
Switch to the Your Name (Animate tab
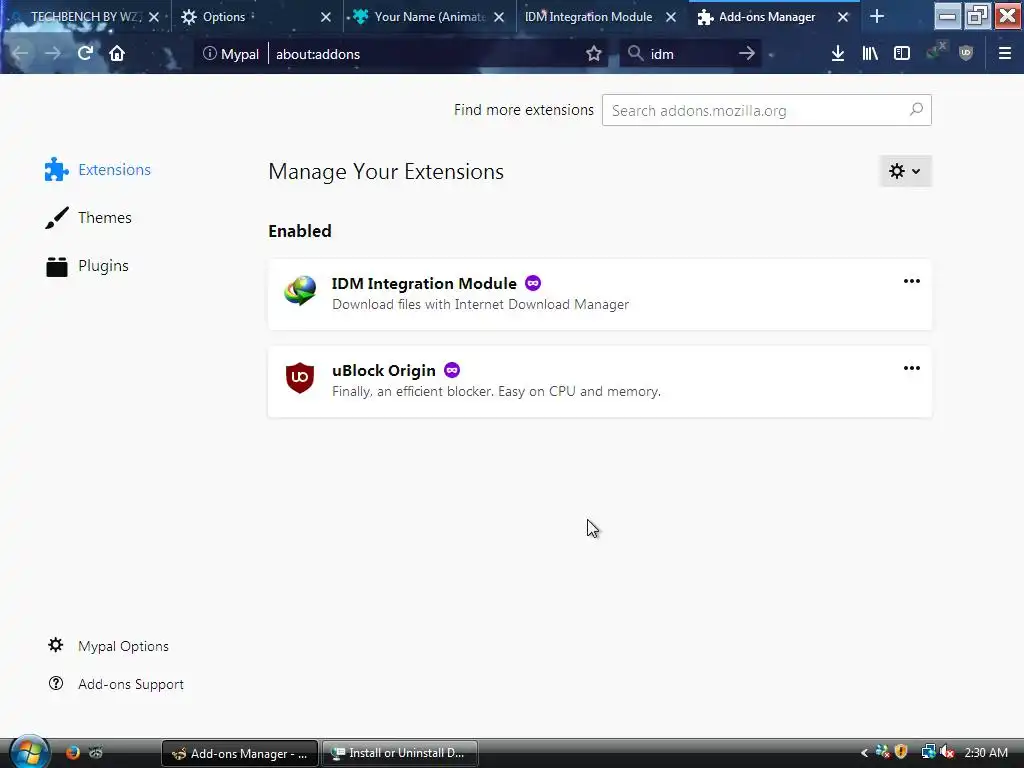[429, 17]
